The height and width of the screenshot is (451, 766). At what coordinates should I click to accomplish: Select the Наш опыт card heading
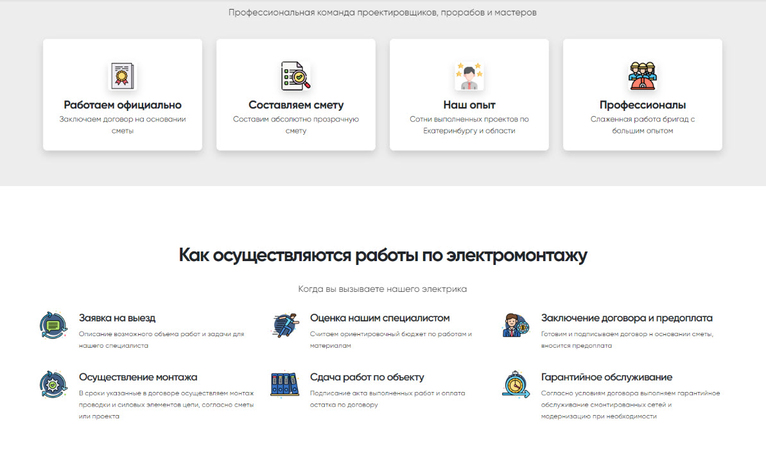point(469,105)
